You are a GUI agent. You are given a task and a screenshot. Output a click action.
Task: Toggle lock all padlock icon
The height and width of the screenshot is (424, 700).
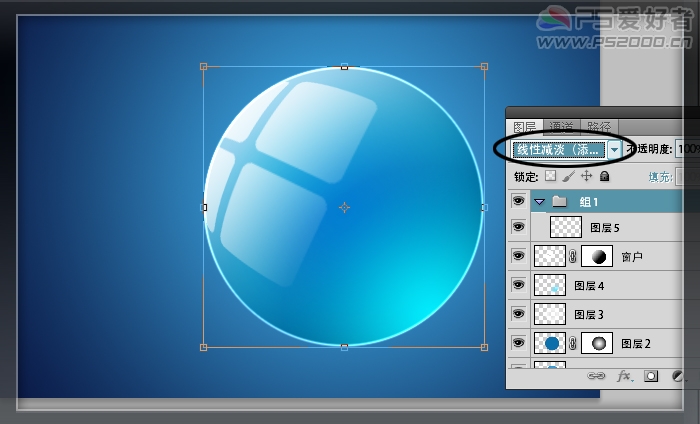604,176
